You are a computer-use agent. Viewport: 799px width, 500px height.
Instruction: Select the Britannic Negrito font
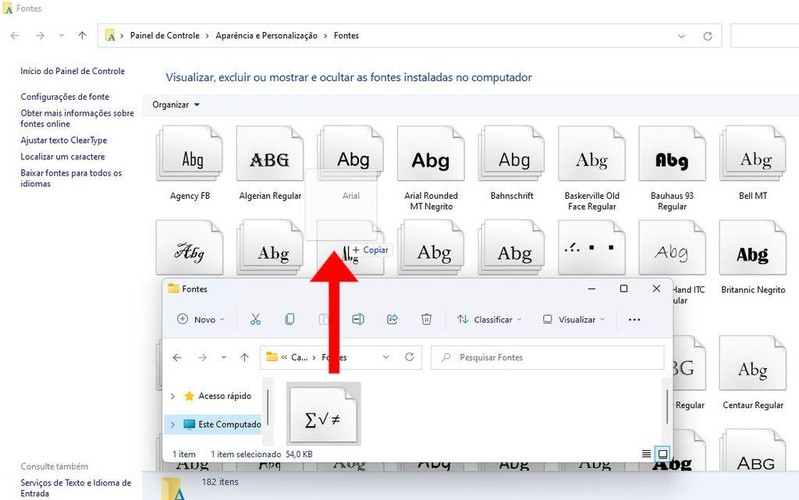coord(753,257)
